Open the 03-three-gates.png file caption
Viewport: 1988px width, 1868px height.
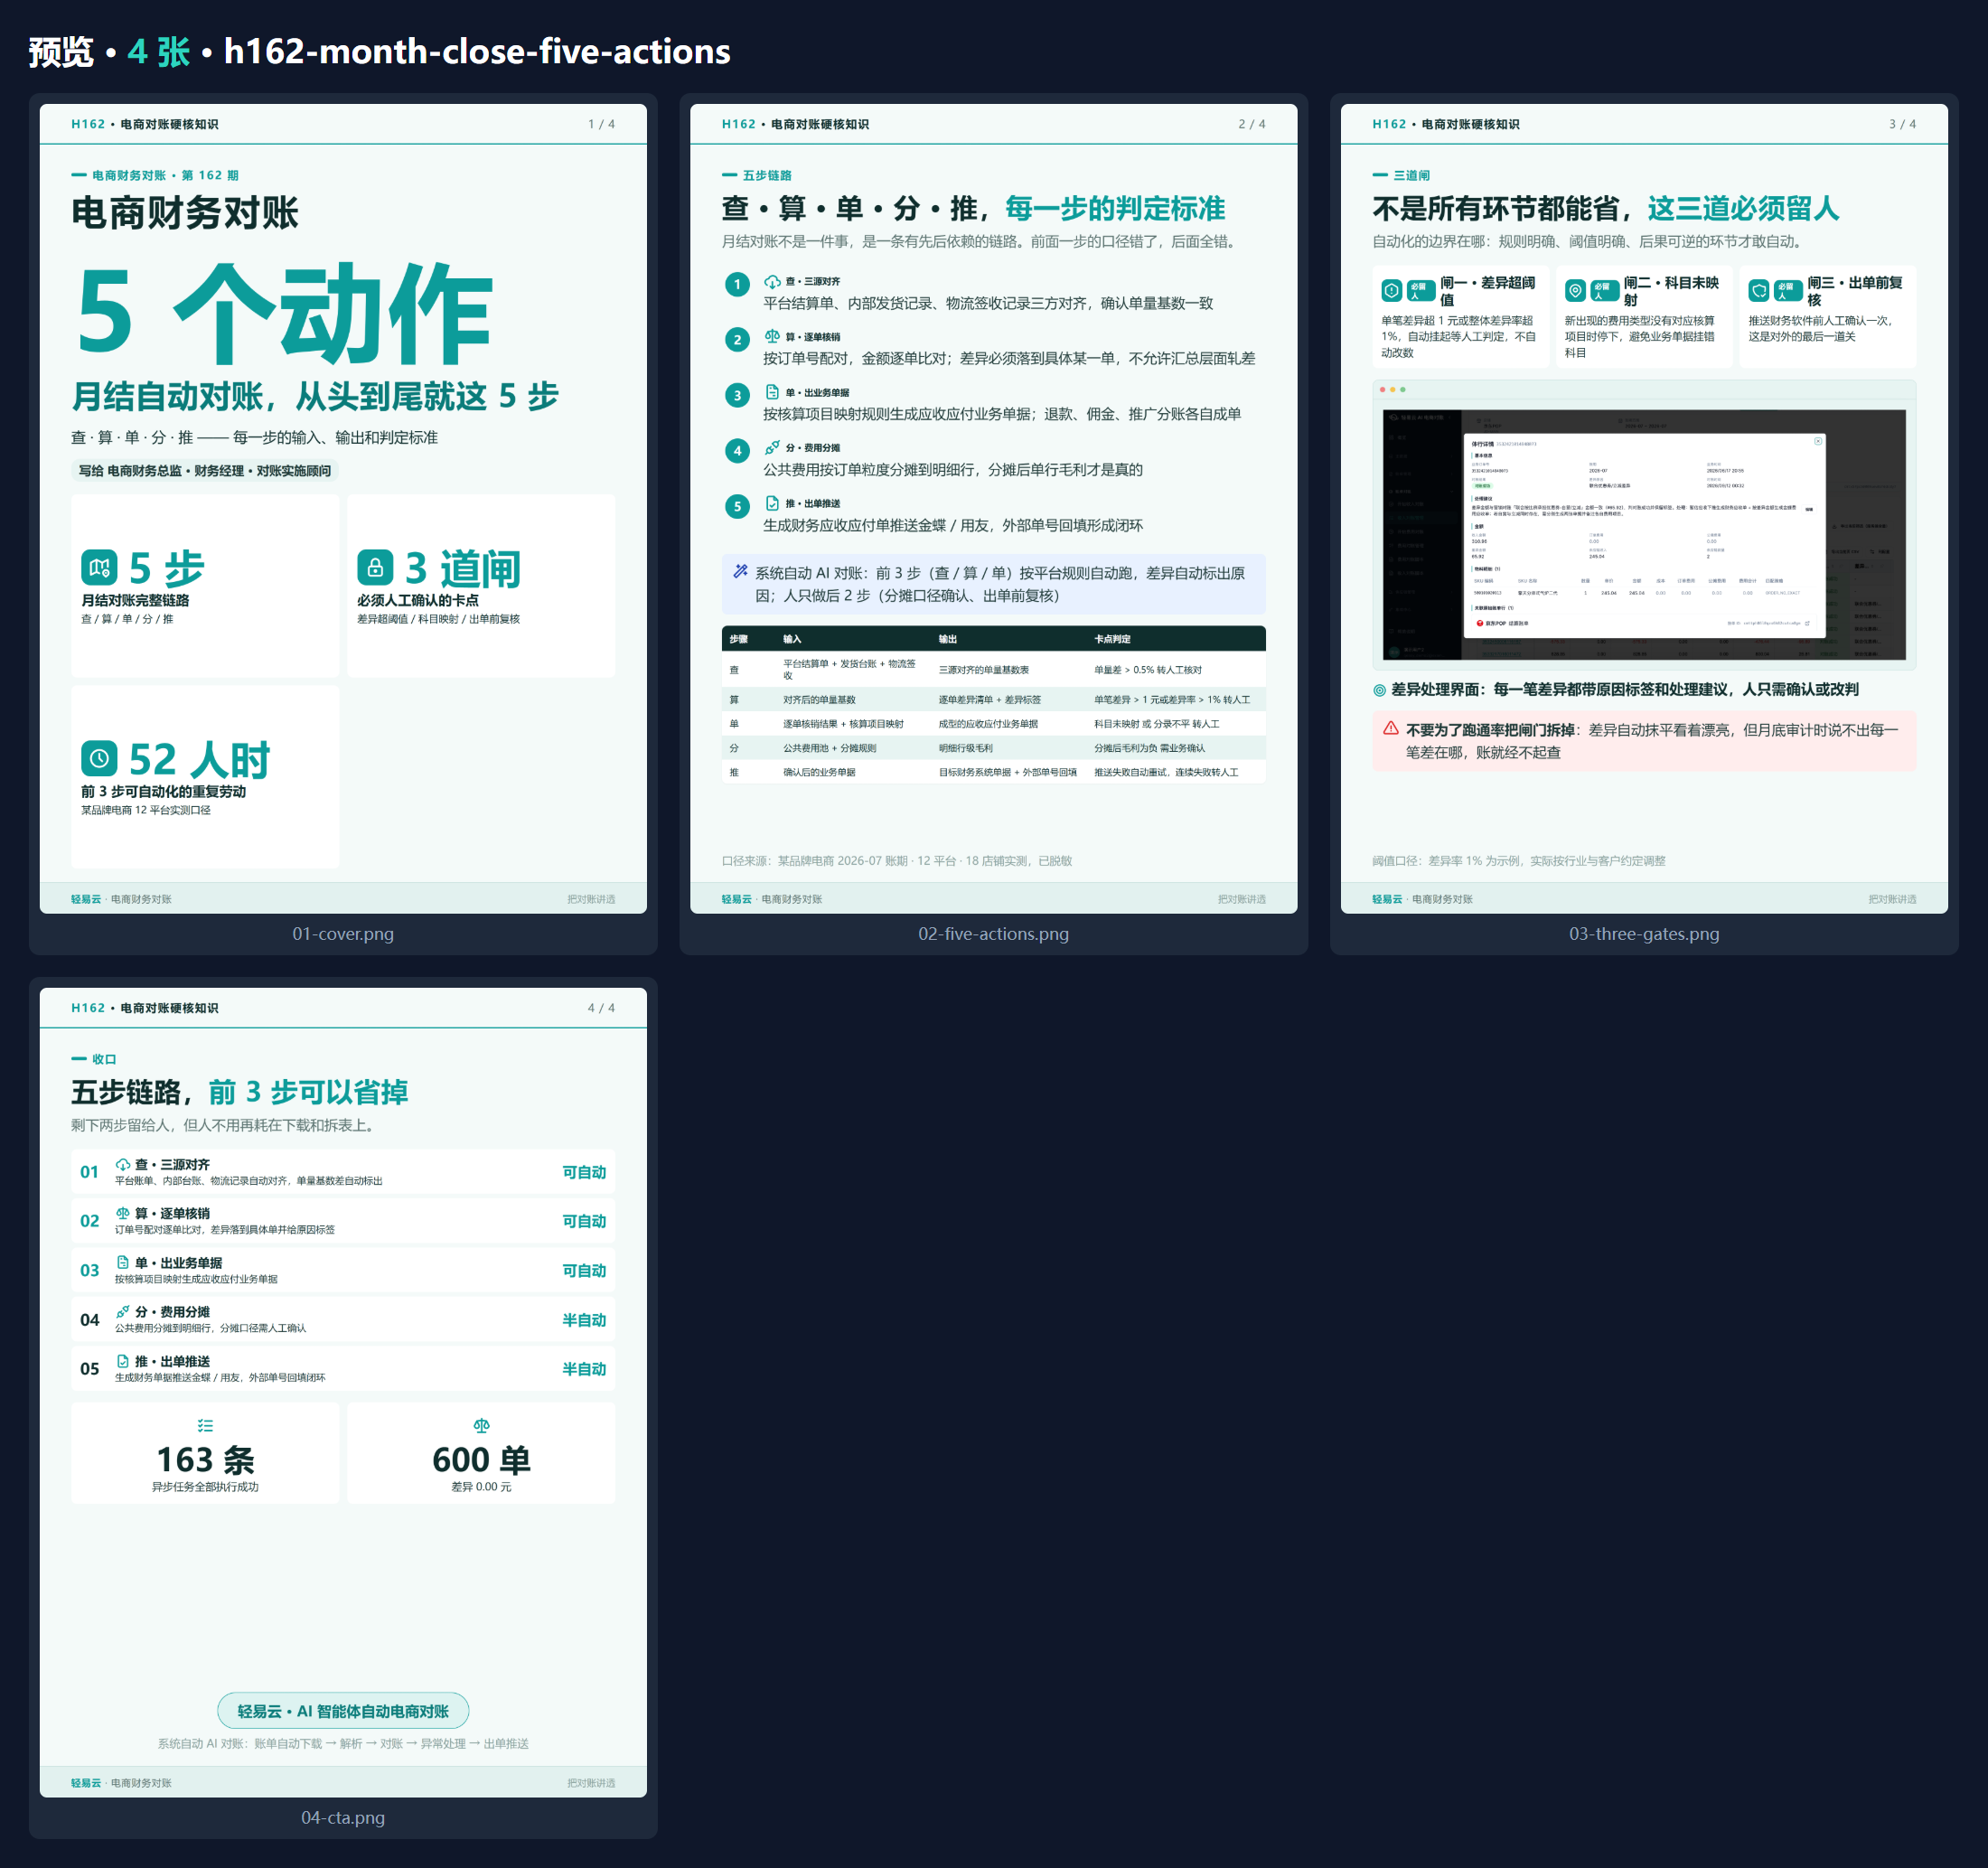(x=1644, y=934)
